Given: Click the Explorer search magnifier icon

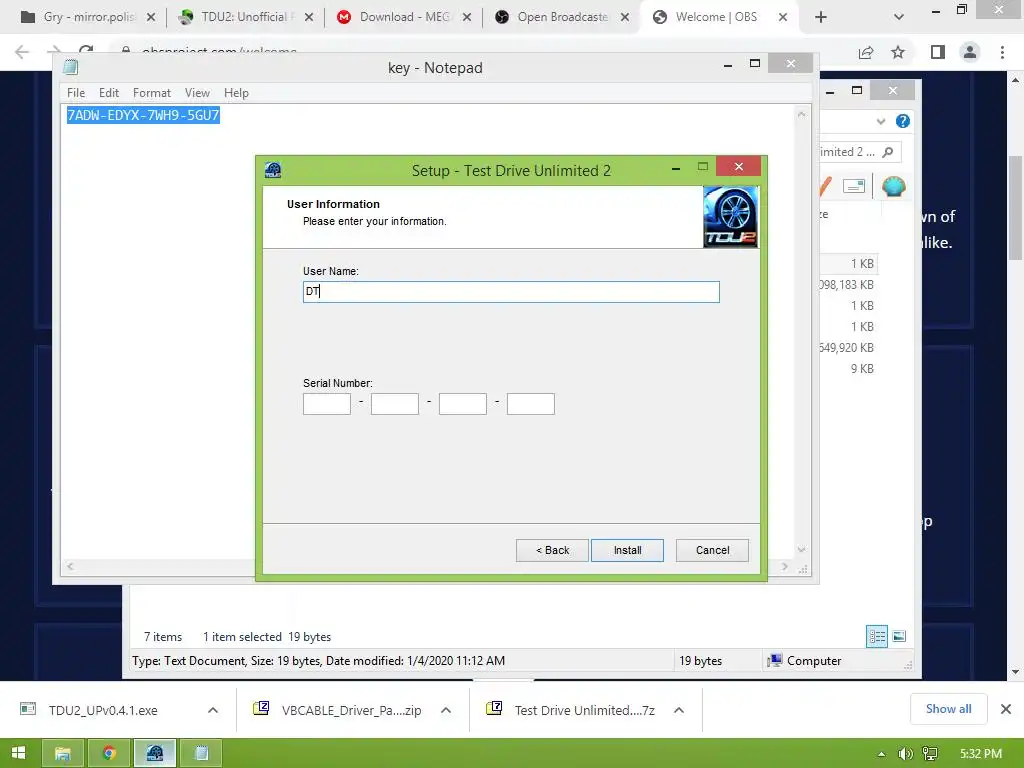Looking at the screenshot, I should click(x=888, y=152).
